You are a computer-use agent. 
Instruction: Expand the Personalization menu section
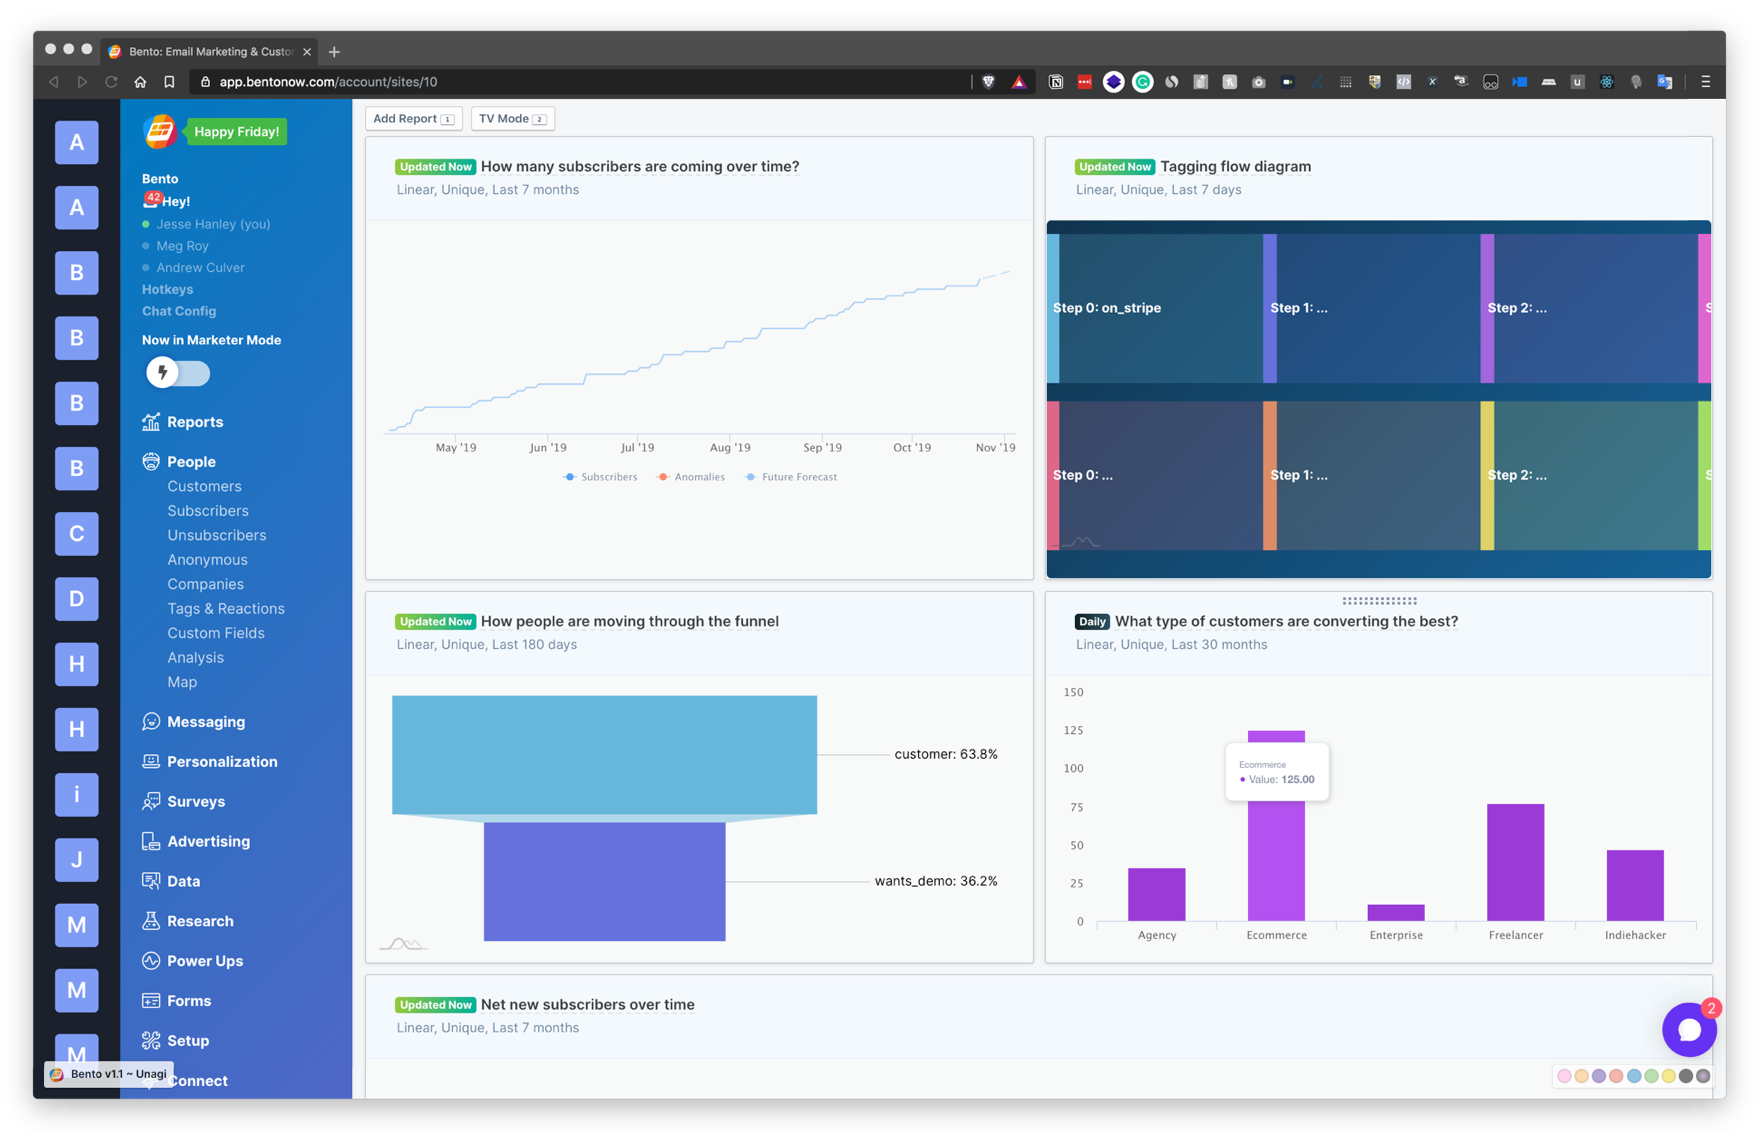click(222, 762)
